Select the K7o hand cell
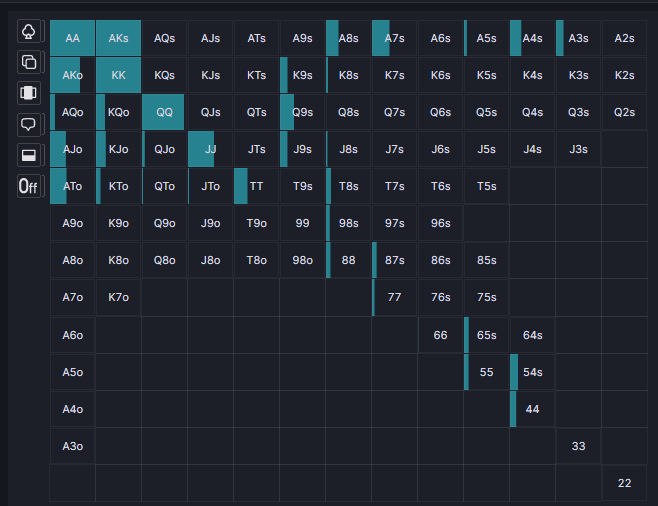Image resolution: width=658 pixels, height=506 pixels. (x=118, y=297)
